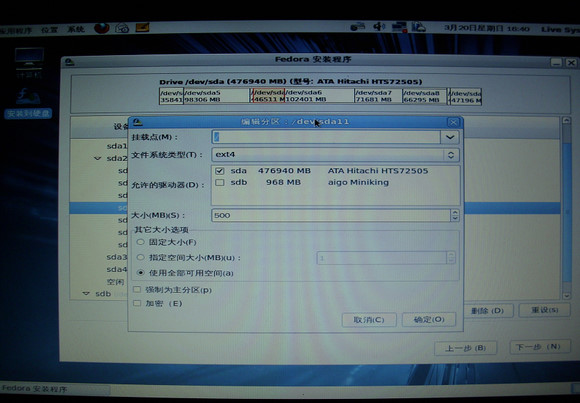
Task: Click the Fedora installer taskbar button
Action: point(55,389)
